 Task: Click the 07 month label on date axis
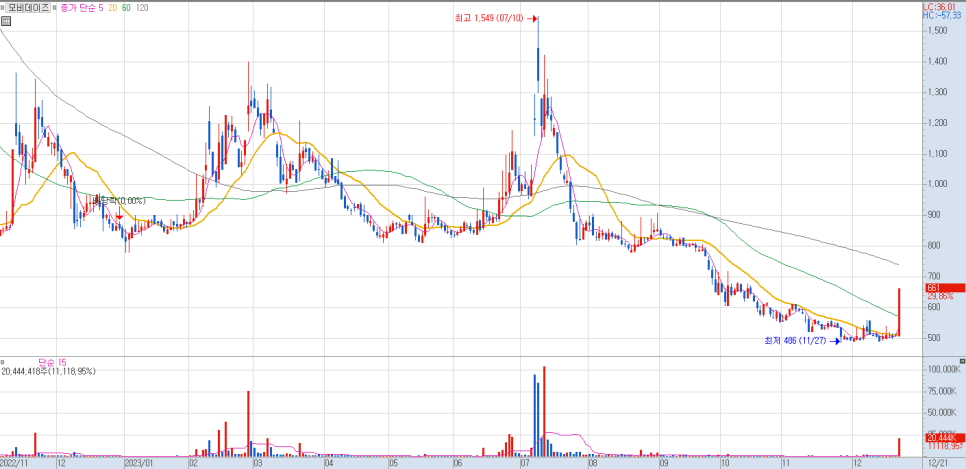click(x=526, y=462)
